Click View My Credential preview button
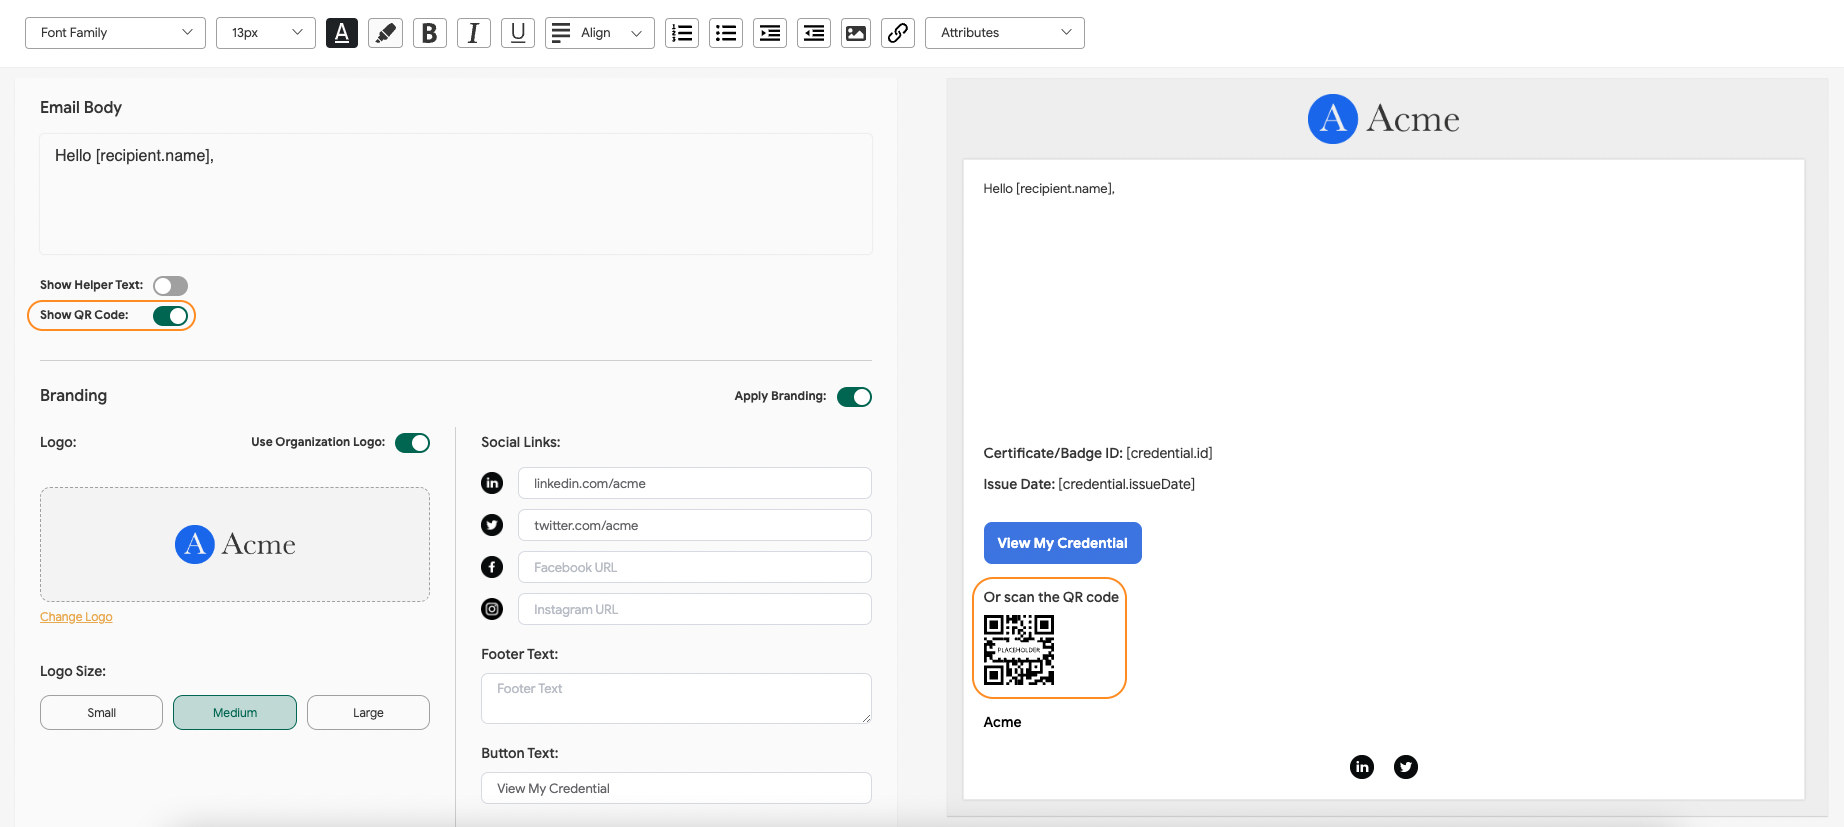Screen dimensions: 1844x827 (x=1062, y=543)
